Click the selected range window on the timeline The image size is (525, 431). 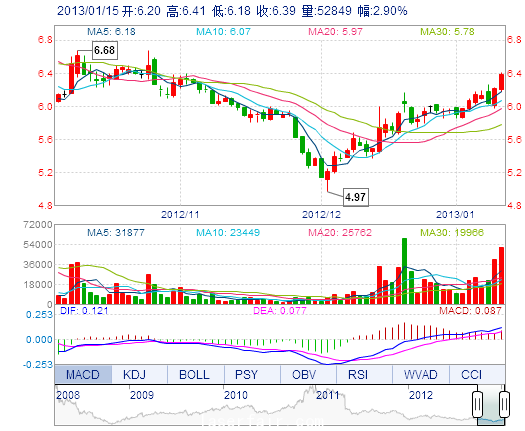coord(491,405)
